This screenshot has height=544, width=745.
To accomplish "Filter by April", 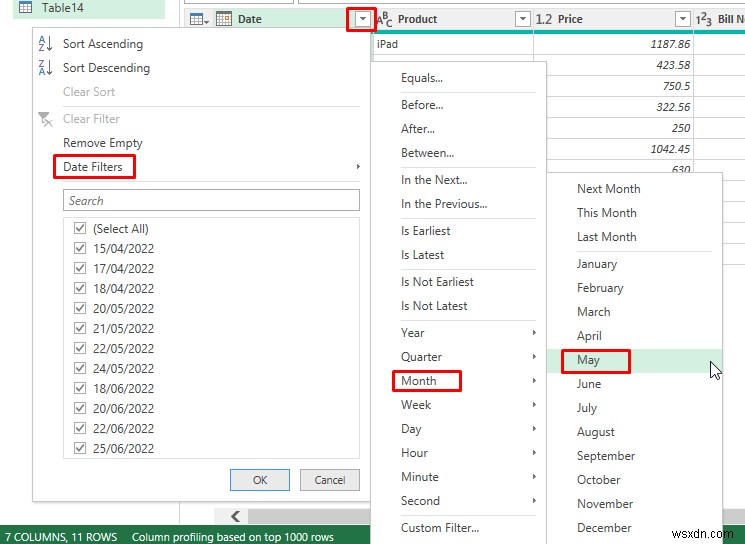I will 589,336.
